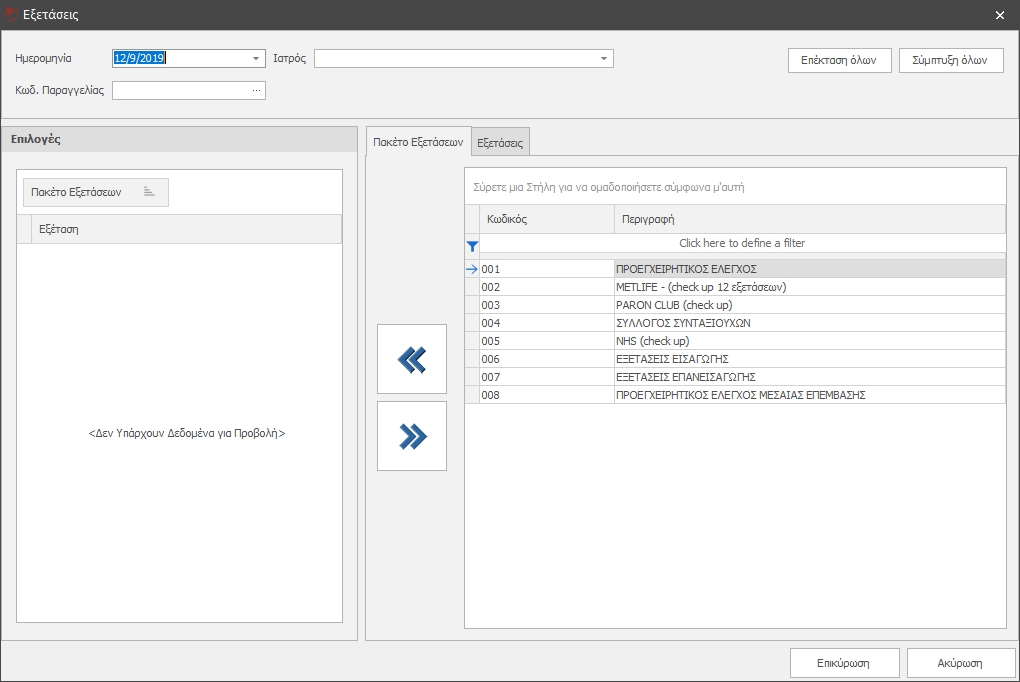Switch to the Εξετάσεις tab

[500, 143]
